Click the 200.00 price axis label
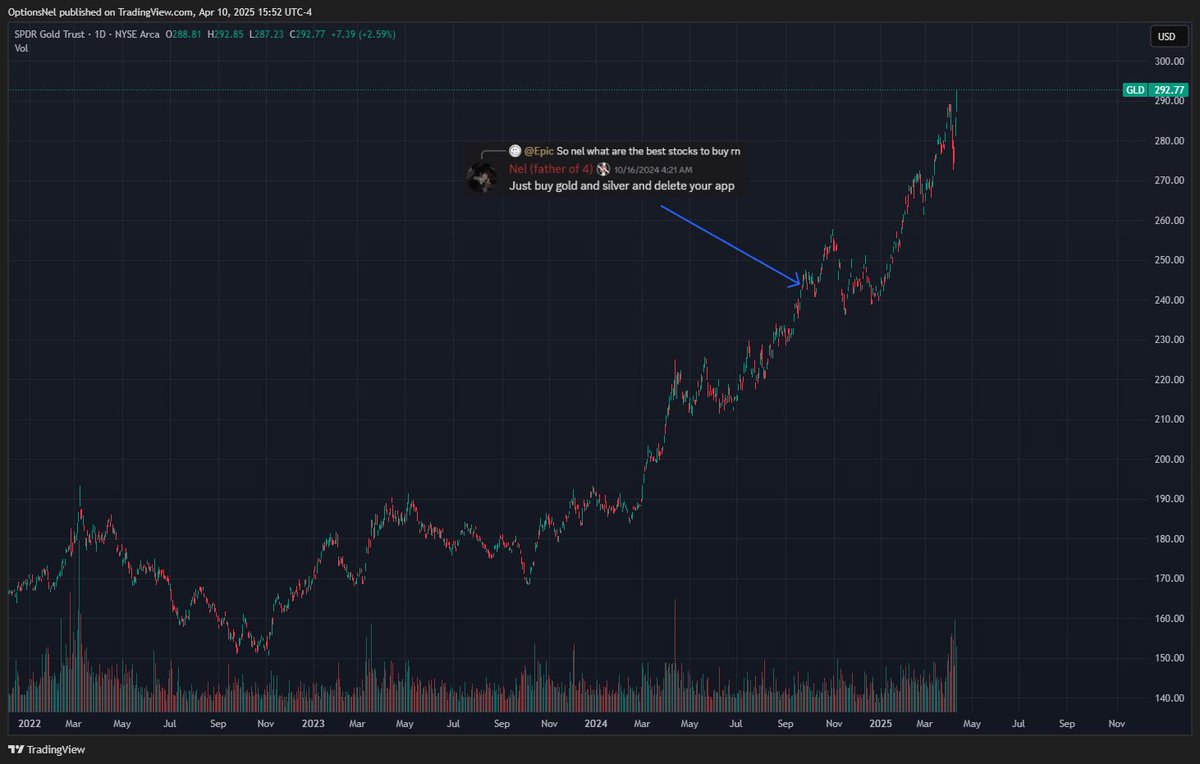Image resolution: width=1200 pixels, height=764 pixels. 1169,459
